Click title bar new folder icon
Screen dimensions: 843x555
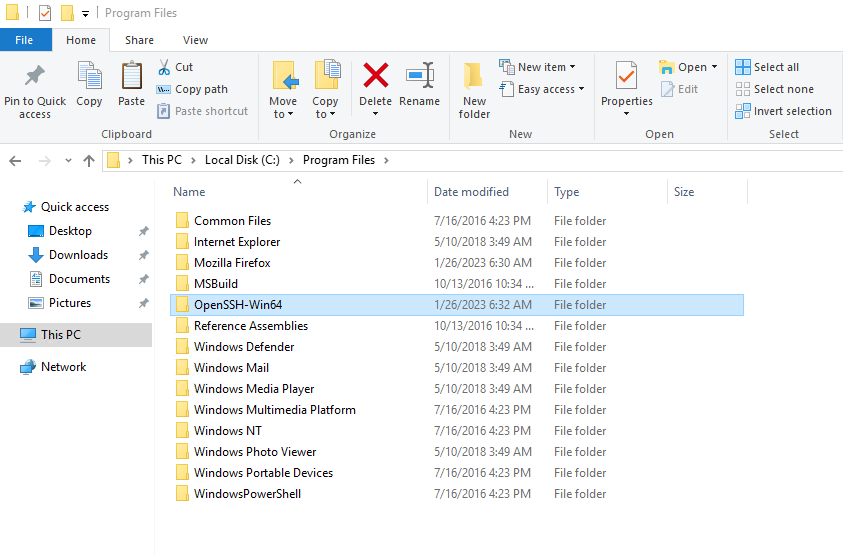67,13
